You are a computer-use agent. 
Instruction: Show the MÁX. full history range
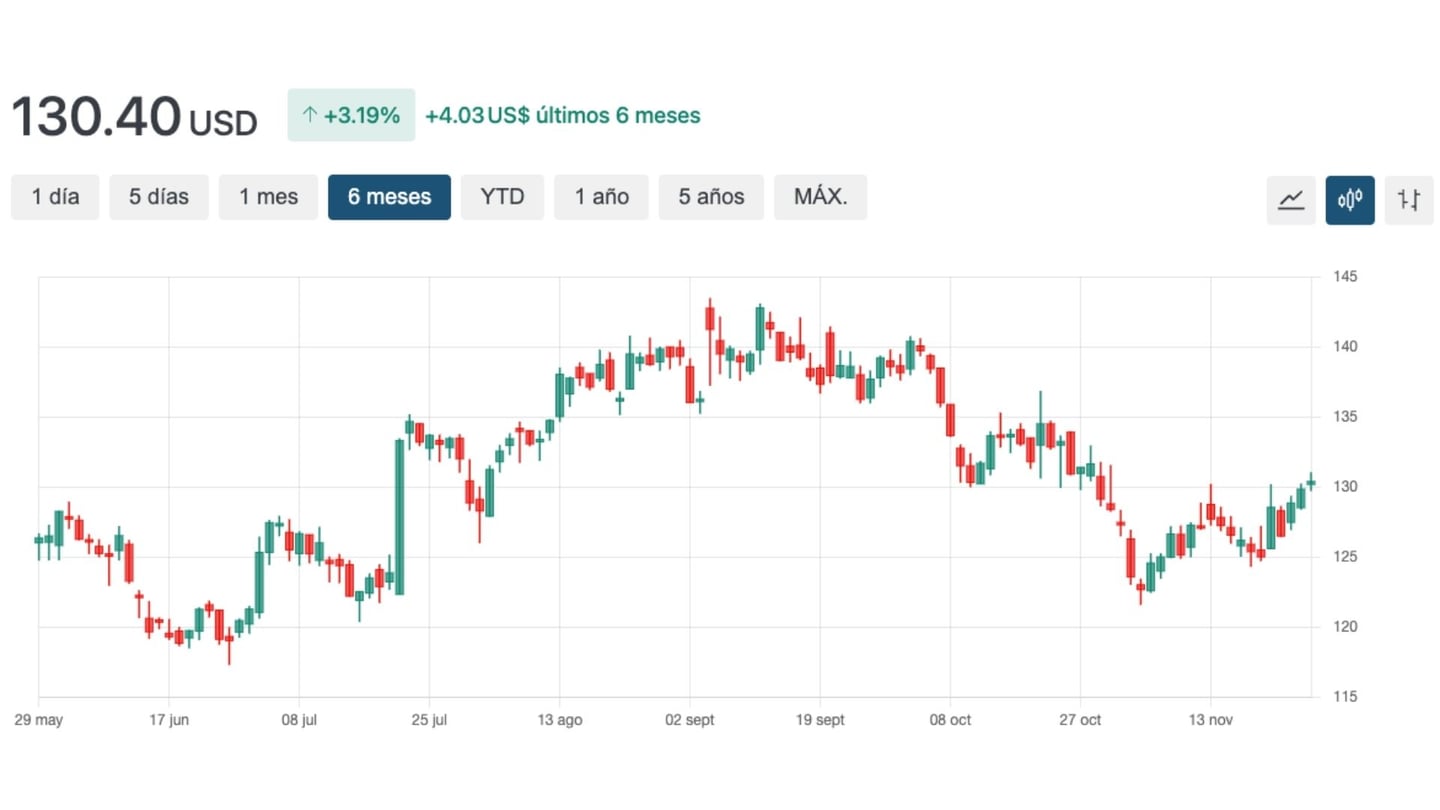820,197
